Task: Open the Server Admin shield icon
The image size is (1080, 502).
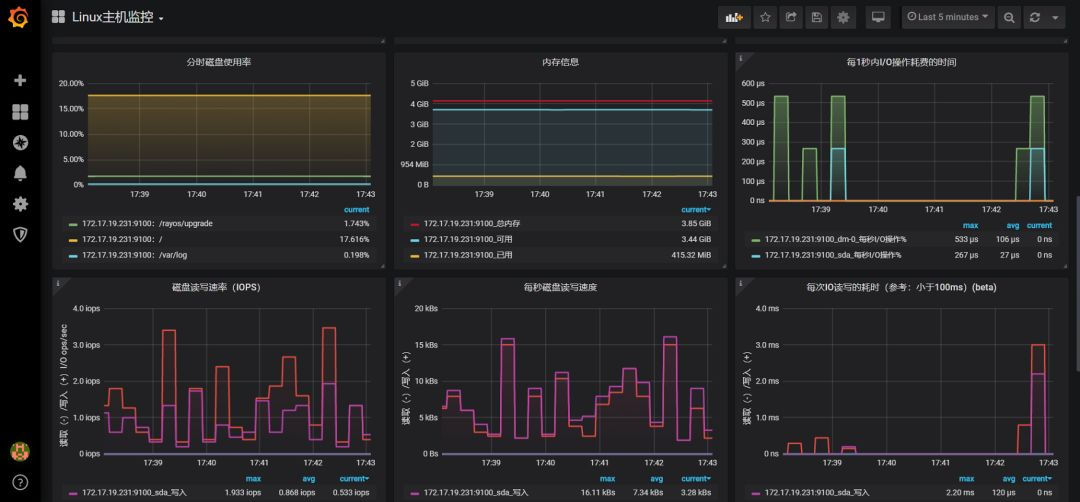Action: [20, 235]
